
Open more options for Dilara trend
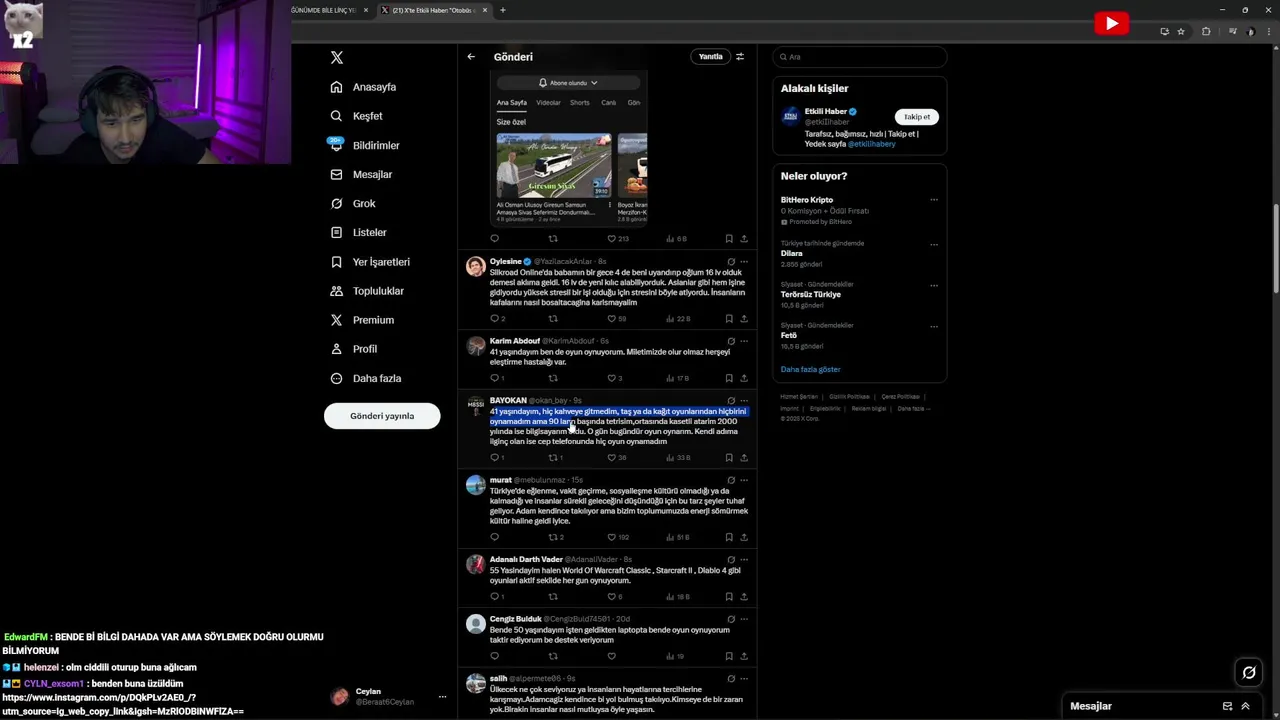(x=934, y=244)
